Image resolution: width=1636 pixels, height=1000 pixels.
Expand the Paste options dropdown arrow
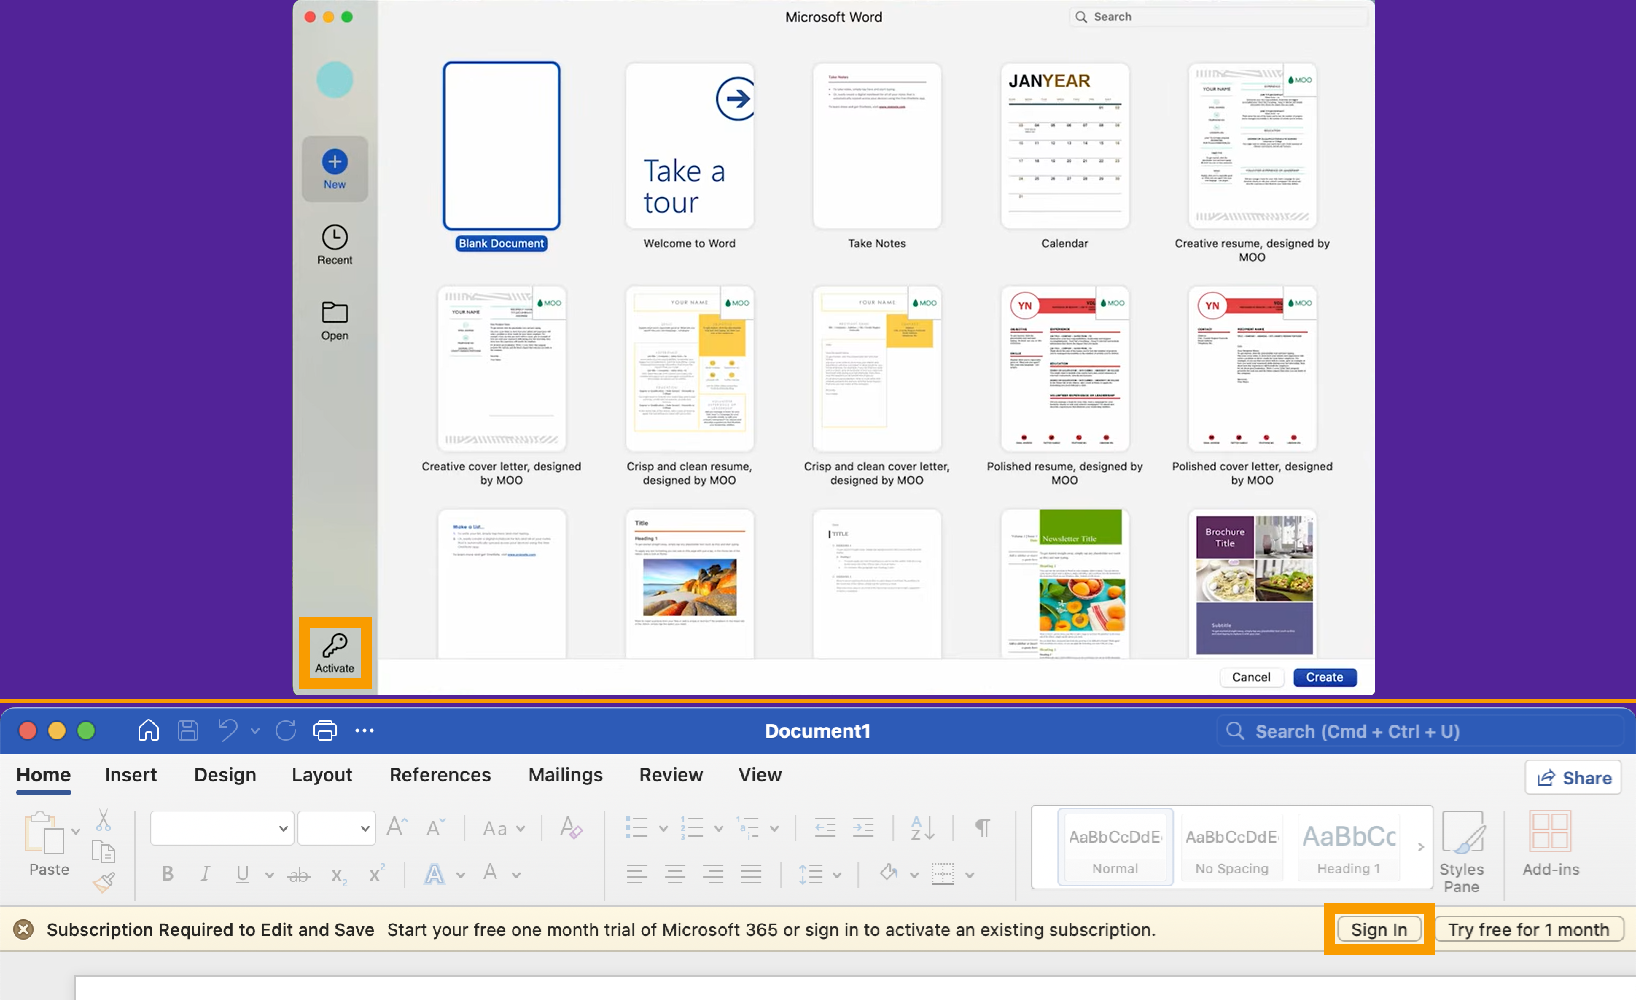click(75, 832)
